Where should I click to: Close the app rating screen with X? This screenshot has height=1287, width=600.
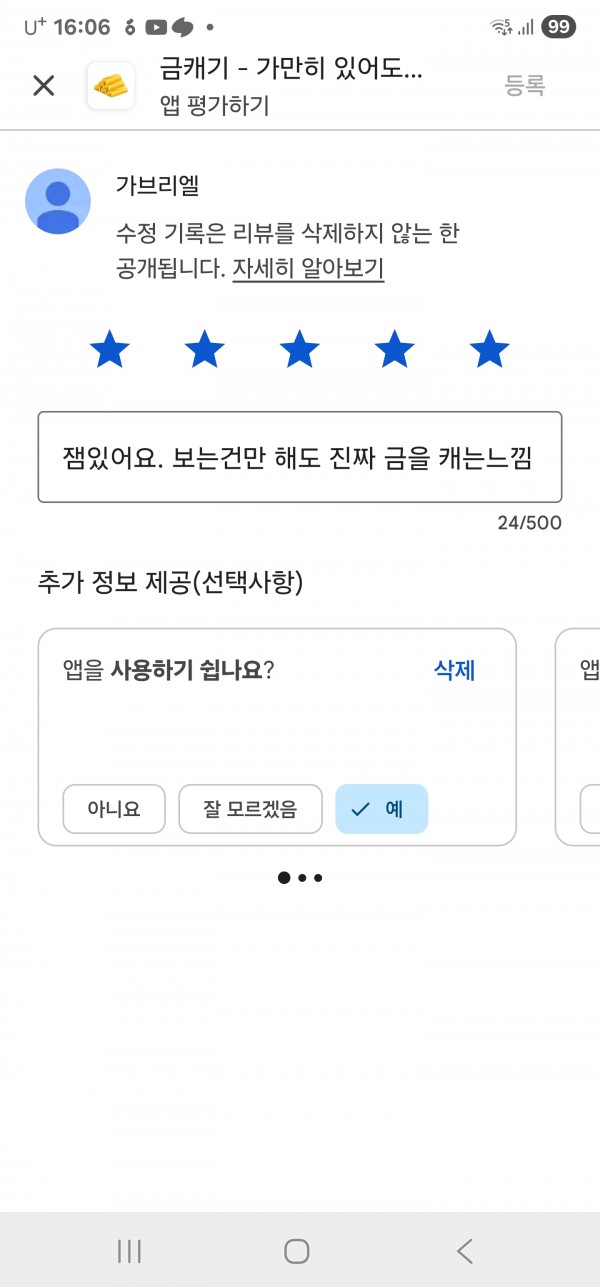click(x=43, y=85)
